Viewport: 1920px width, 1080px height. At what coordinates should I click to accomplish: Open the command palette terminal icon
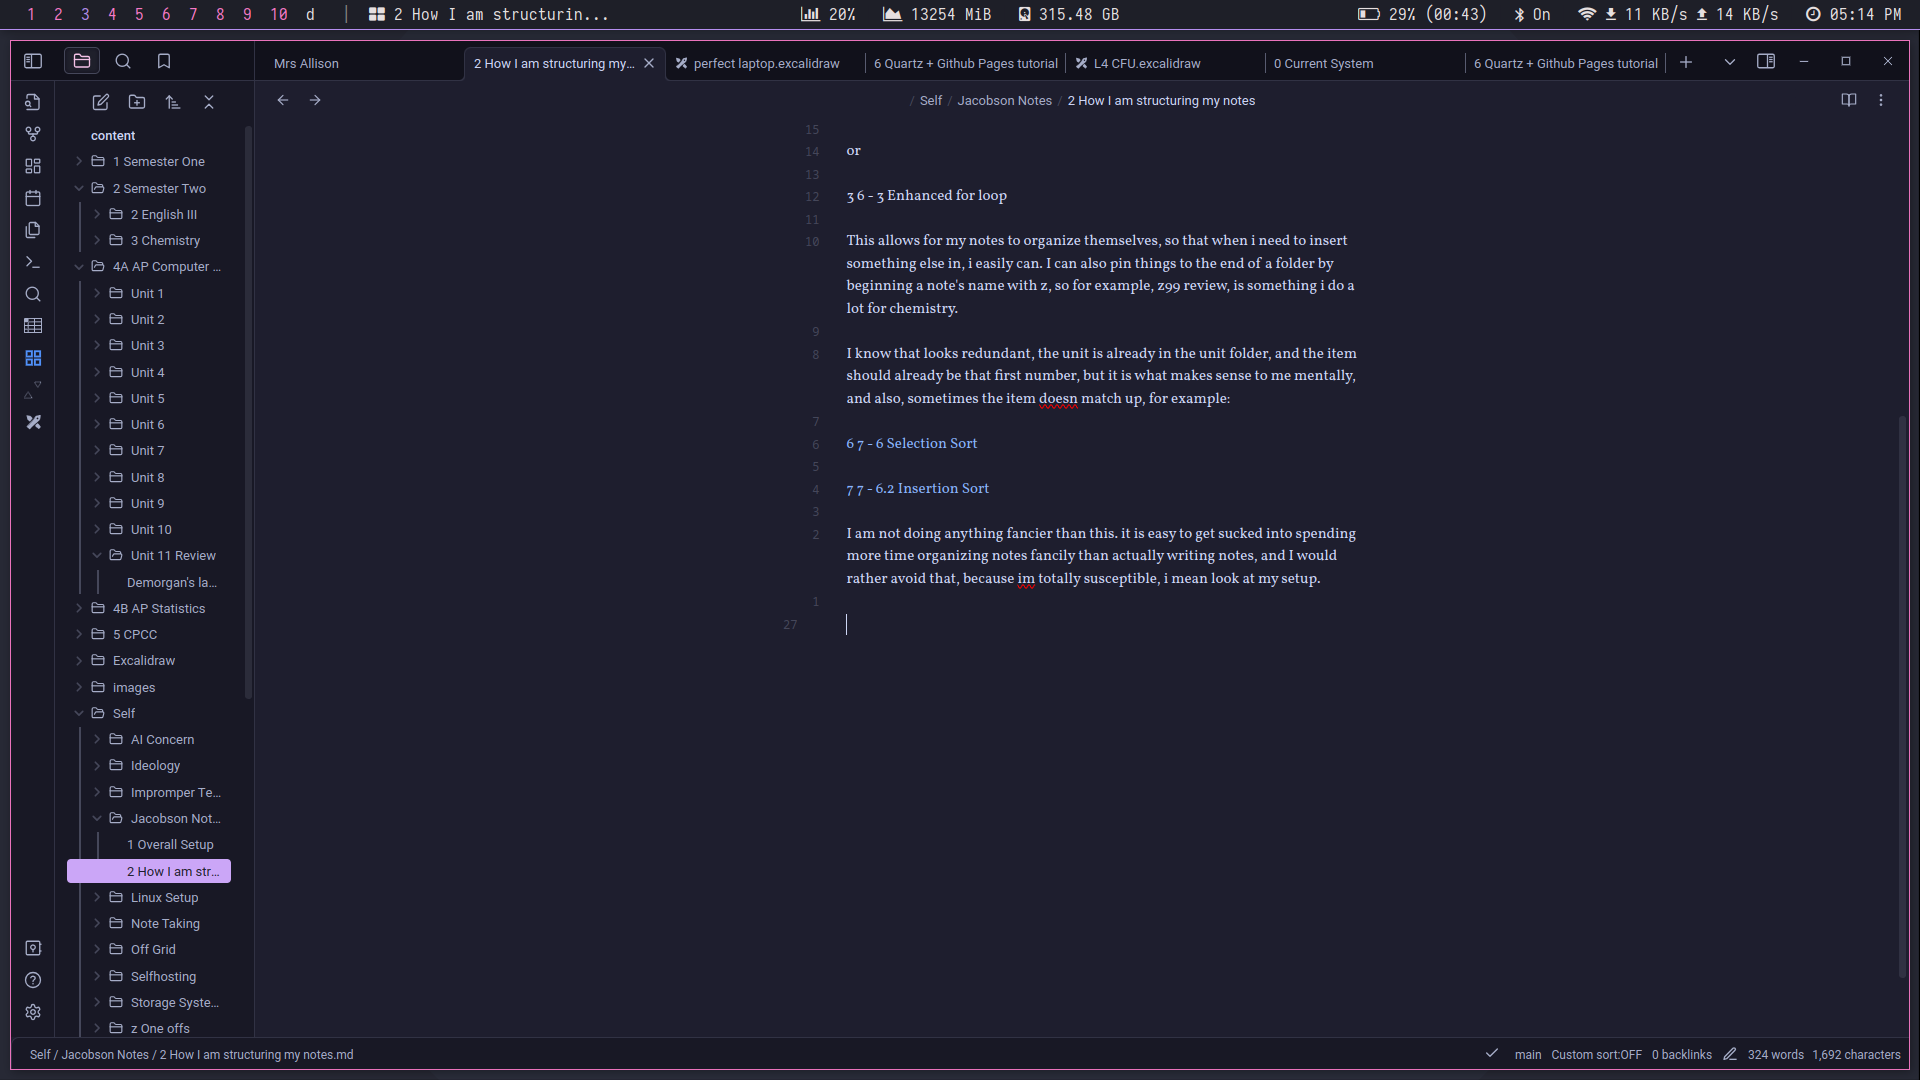click(33, 262)
